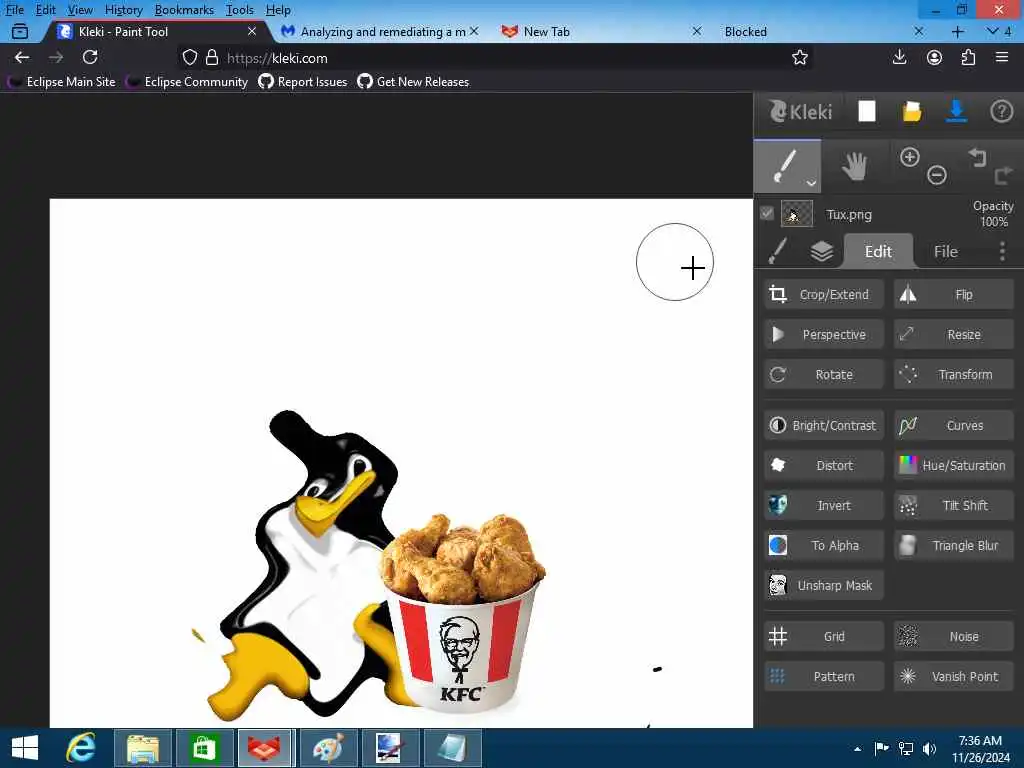Click the kleki.com address bar
Image resolution: width=1024 pixels, height=768 pixels.
tap(496, 57)
